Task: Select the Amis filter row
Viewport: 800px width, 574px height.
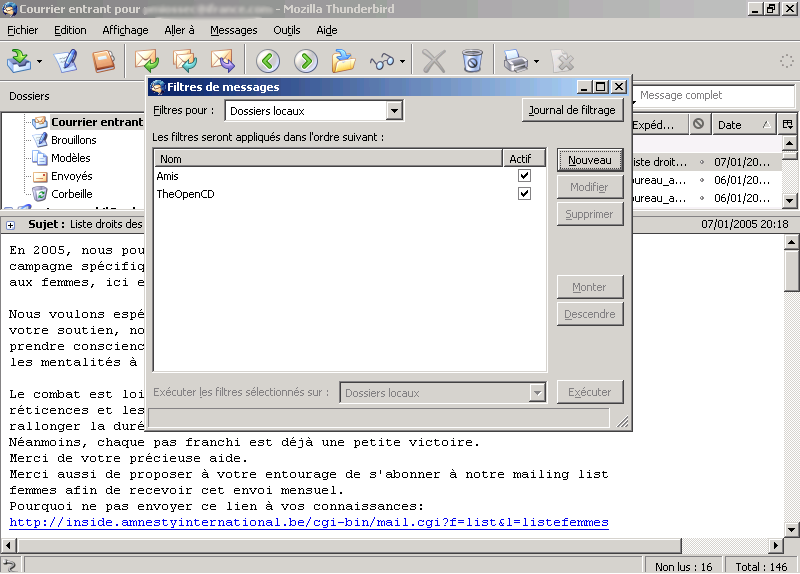Action: click(x=350, y=176)
